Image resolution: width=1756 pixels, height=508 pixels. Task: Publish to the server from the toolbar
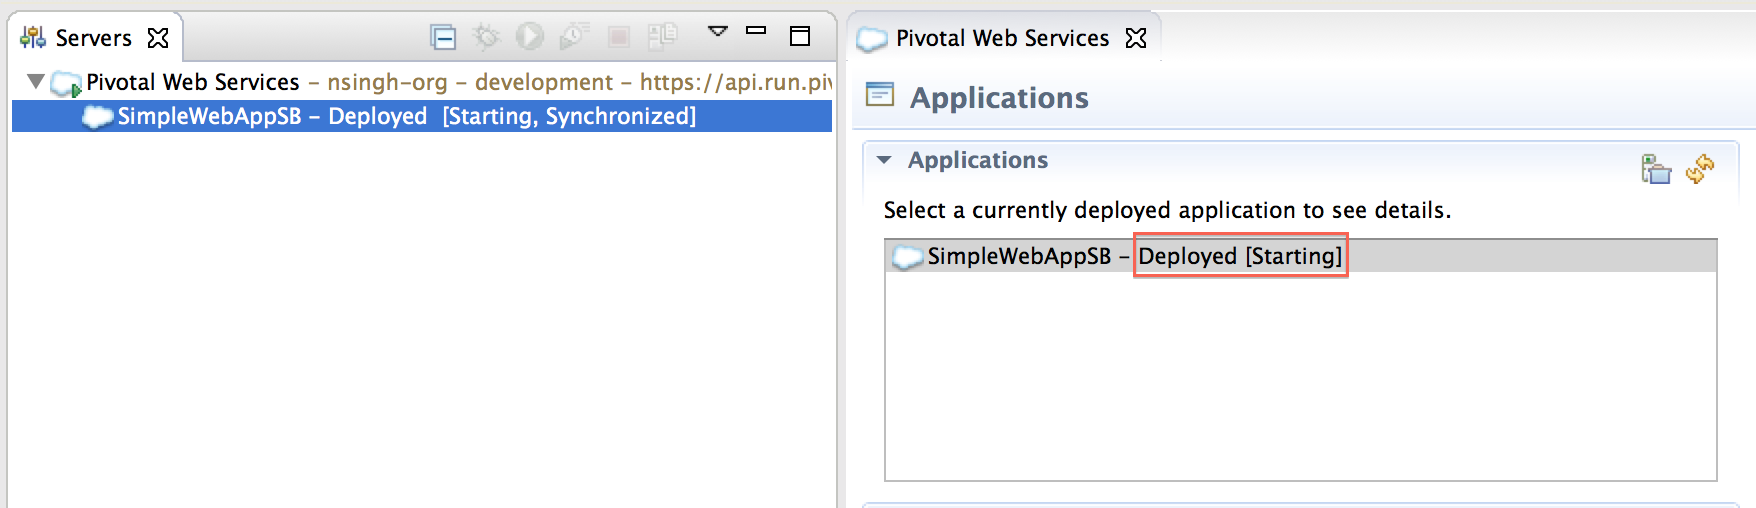point(662,37)
